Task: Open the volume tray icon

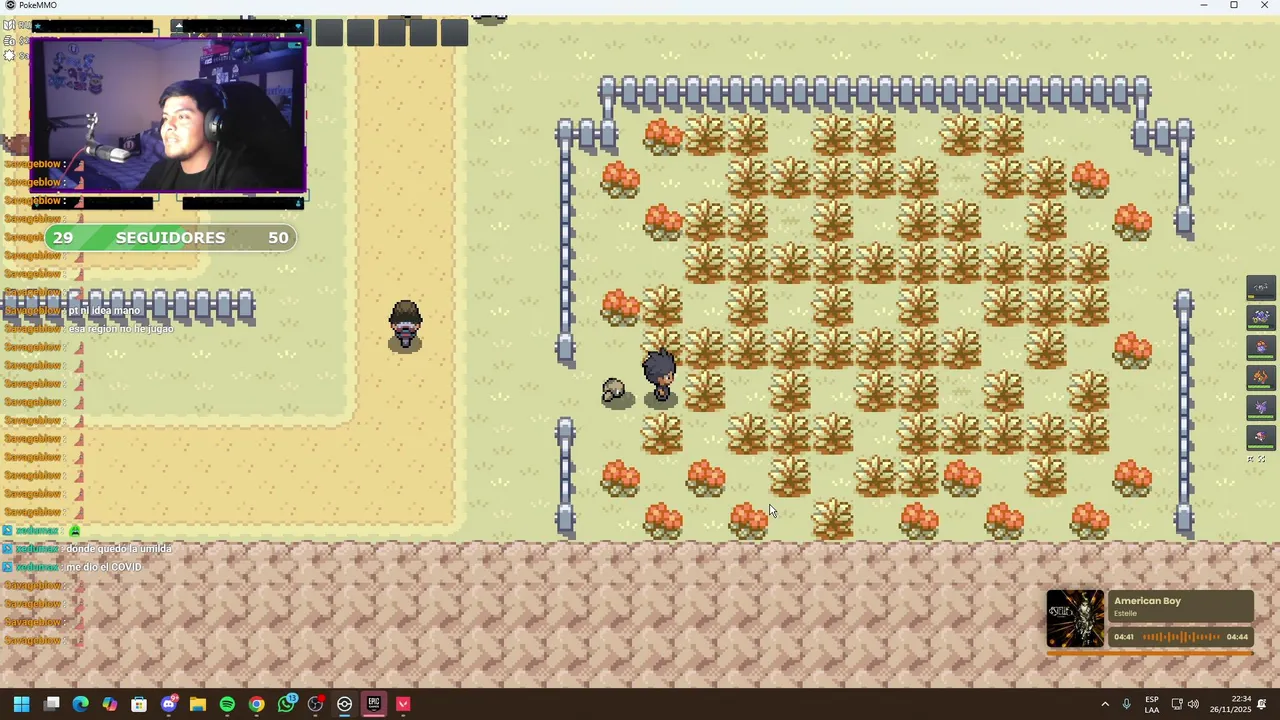Action: coord(1193,704)
